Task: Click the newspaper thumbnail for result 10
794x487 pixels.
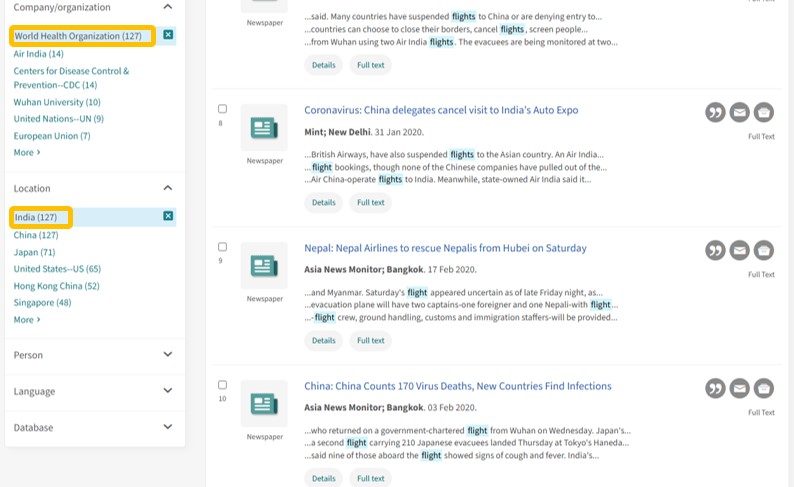Action: point(264,404)
